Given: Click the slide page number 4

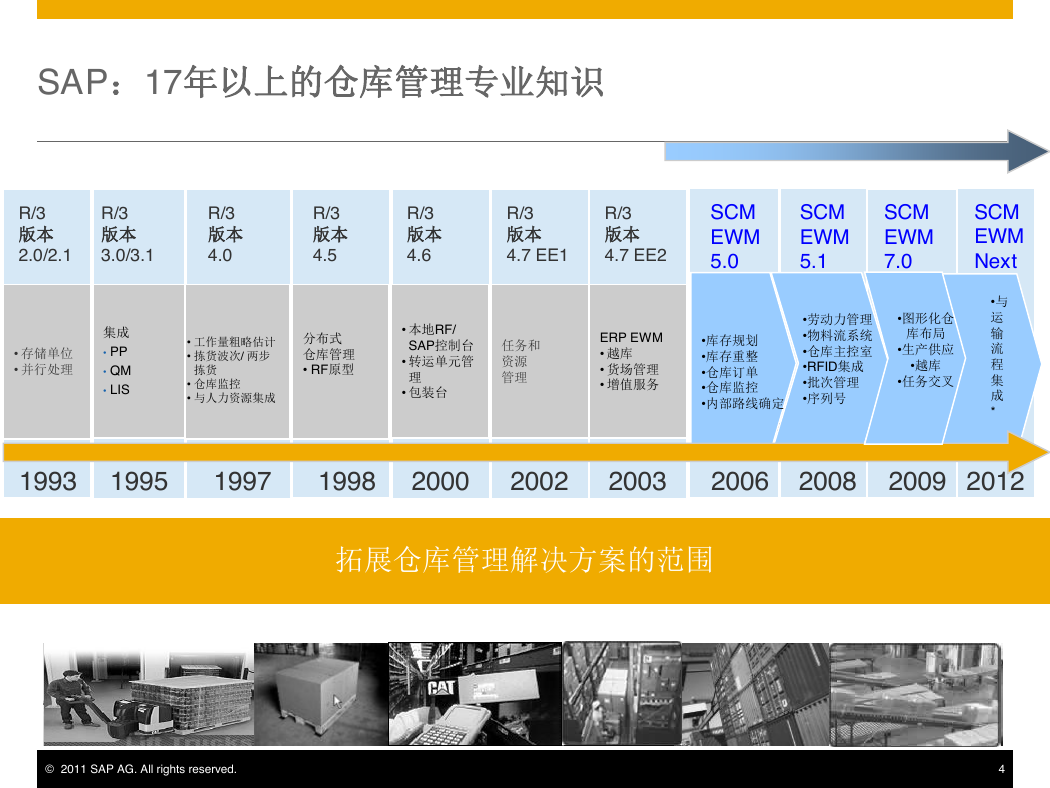Looking at the screenshot, I should click(x=1001, y=769).
